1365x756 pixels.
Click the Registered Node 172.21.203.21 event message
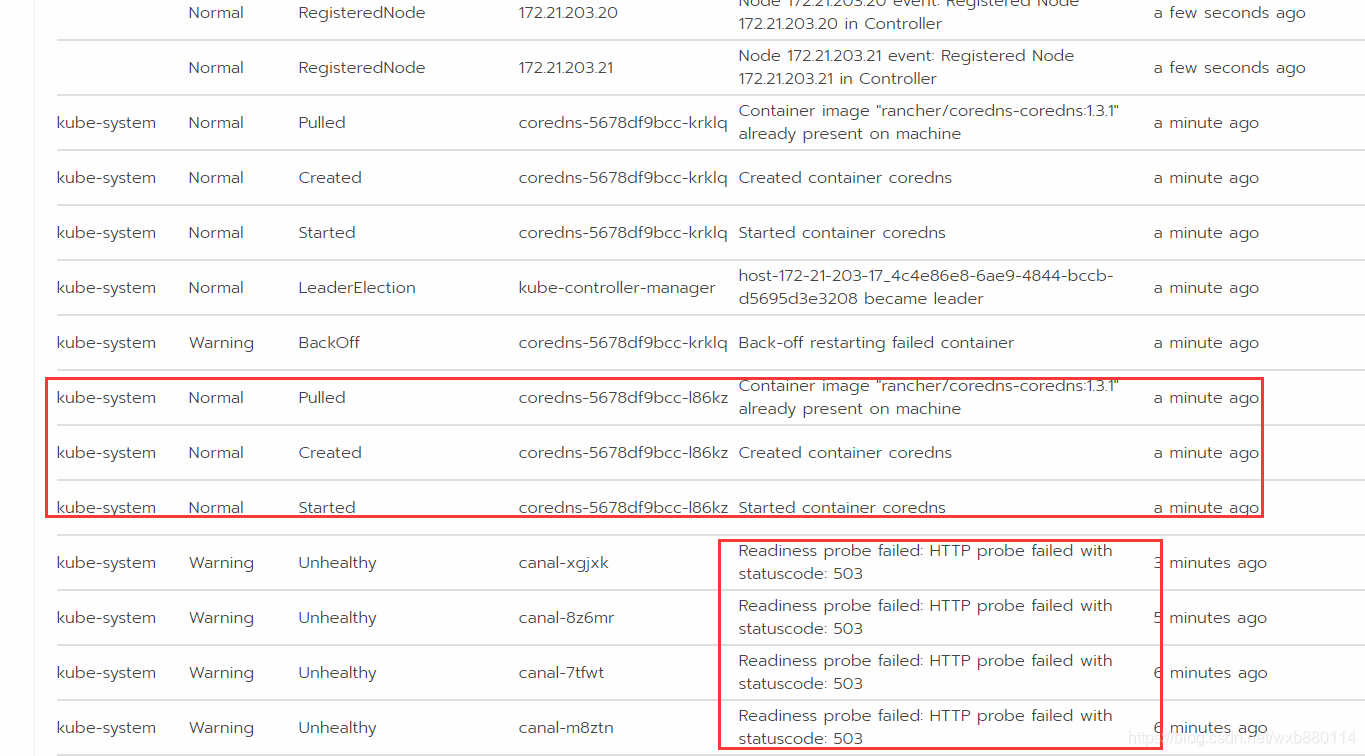tap(905, 66)
